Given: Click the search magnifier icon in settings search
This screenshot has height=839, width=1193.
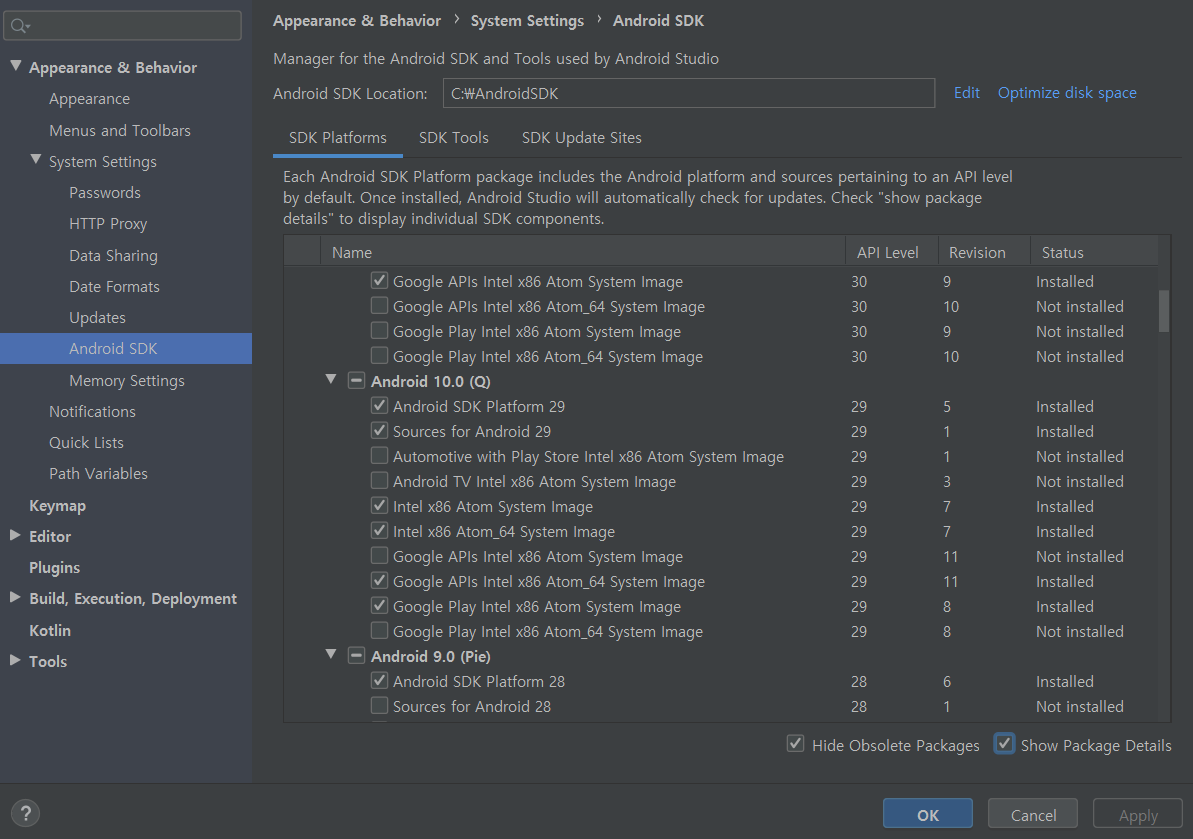Looking at the screenshot, I should (20, 26).
